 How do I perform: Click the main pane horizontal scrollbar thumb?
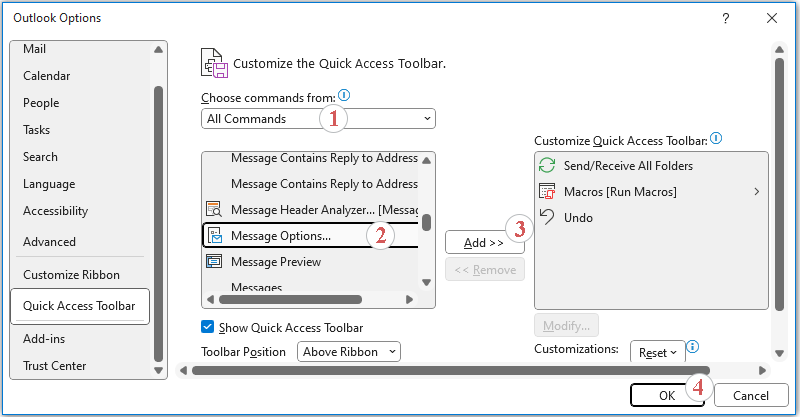tap(451, 371)
